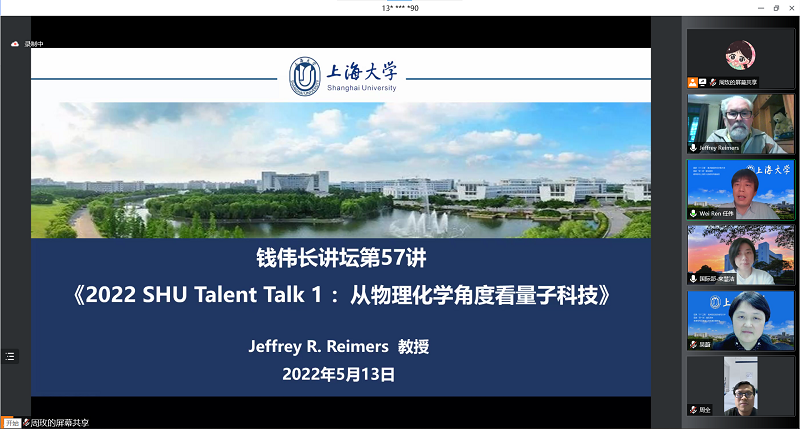800x429 pixels.
Task: Select Wei Ren 任伟 video tile
Action: point(740,190)
